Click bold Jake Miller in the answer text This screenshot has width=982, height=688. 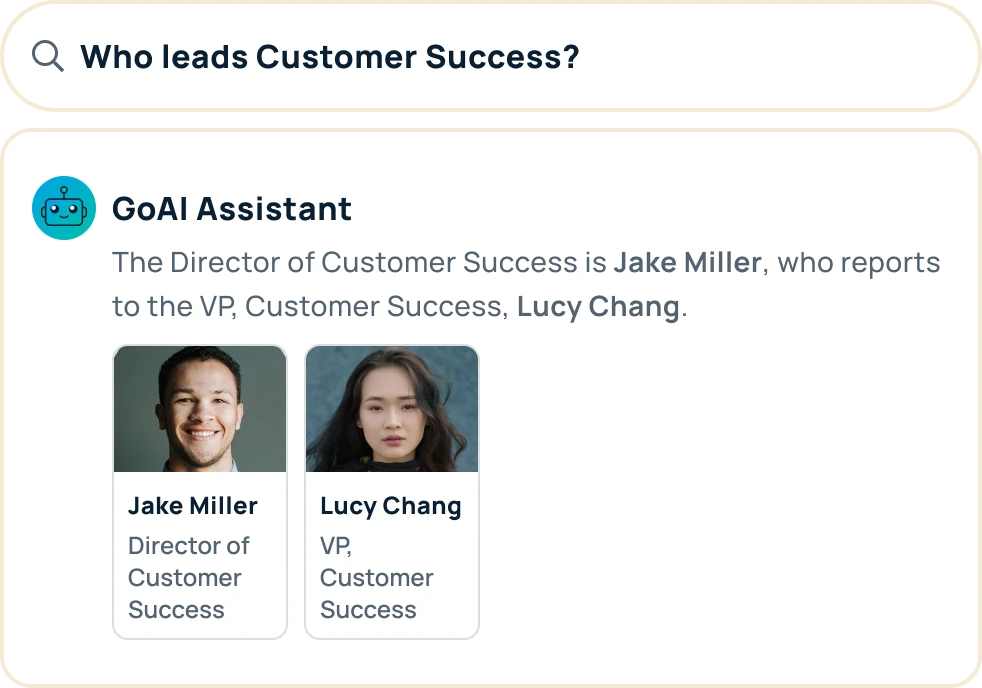point(687,262)
